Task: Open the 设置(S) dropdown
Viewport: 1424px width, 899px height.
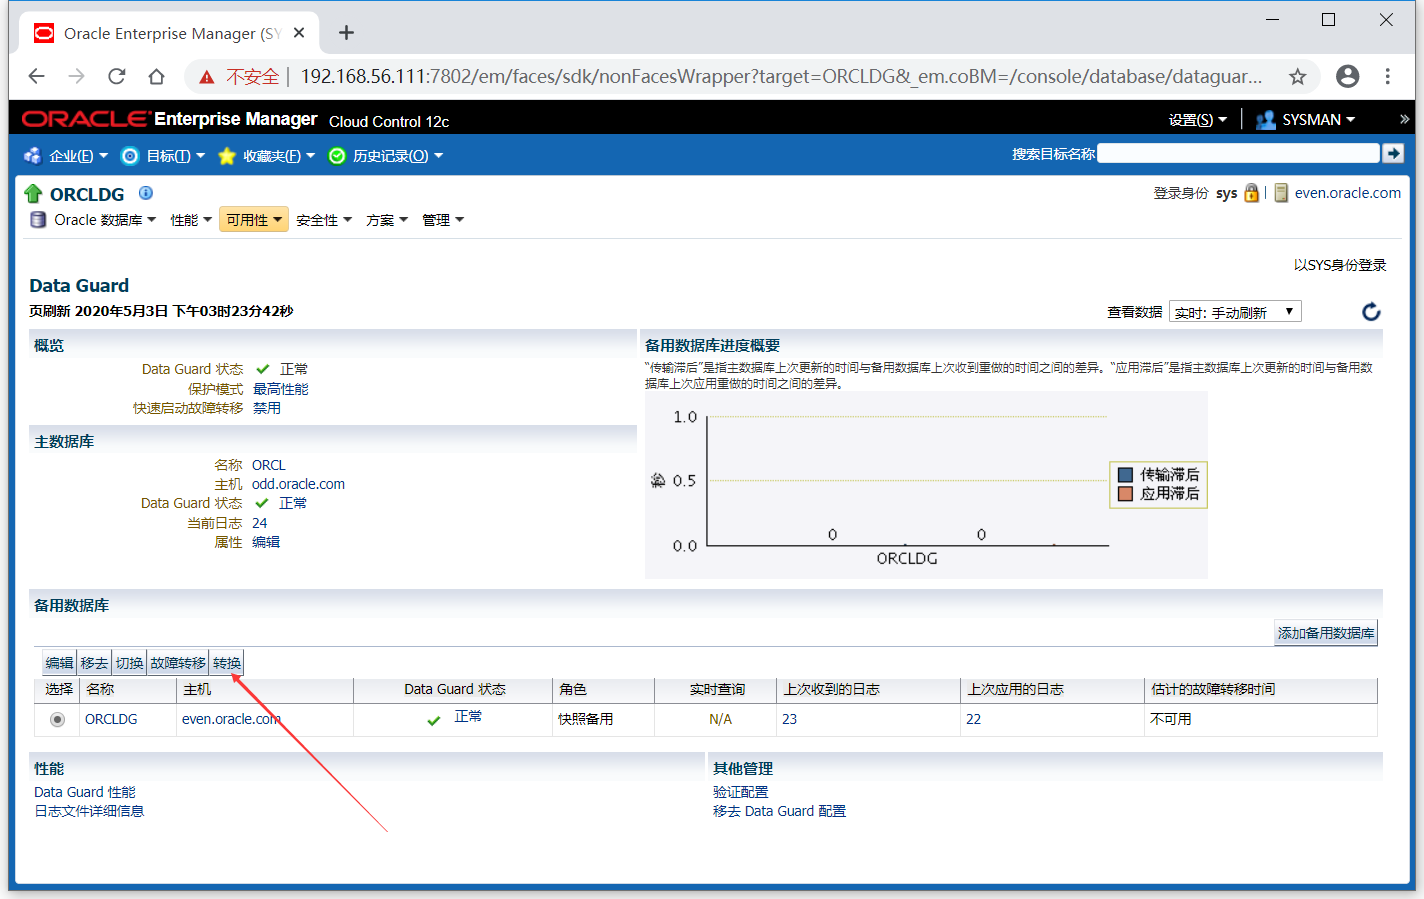Action: [x=1197, y=120]
